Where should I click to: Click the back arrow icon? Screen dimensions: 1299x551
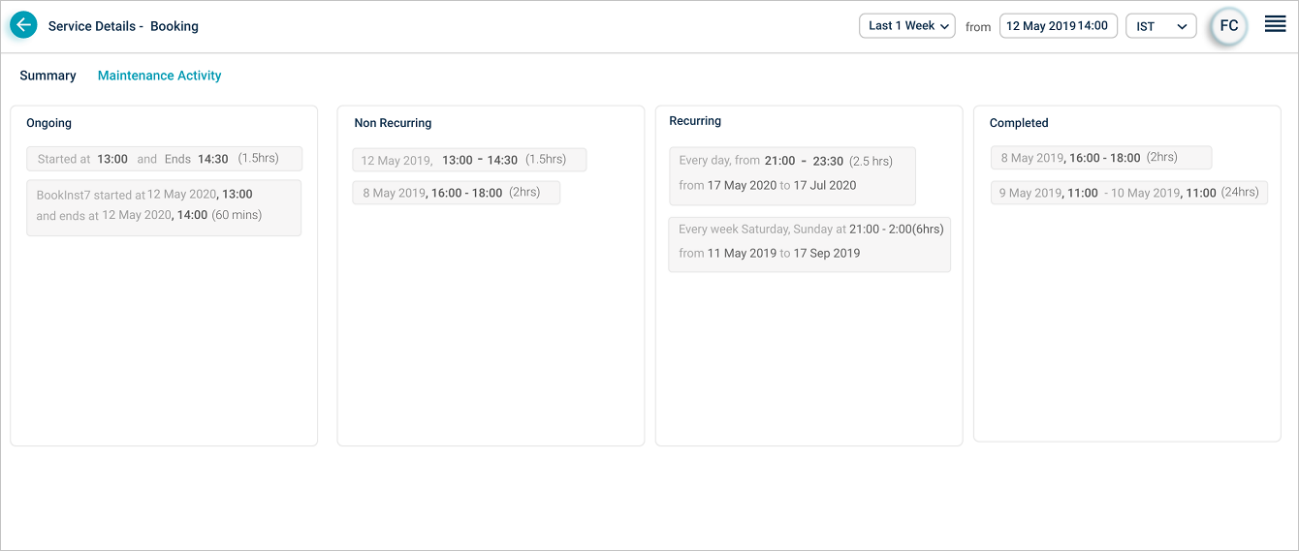(23, 26)
